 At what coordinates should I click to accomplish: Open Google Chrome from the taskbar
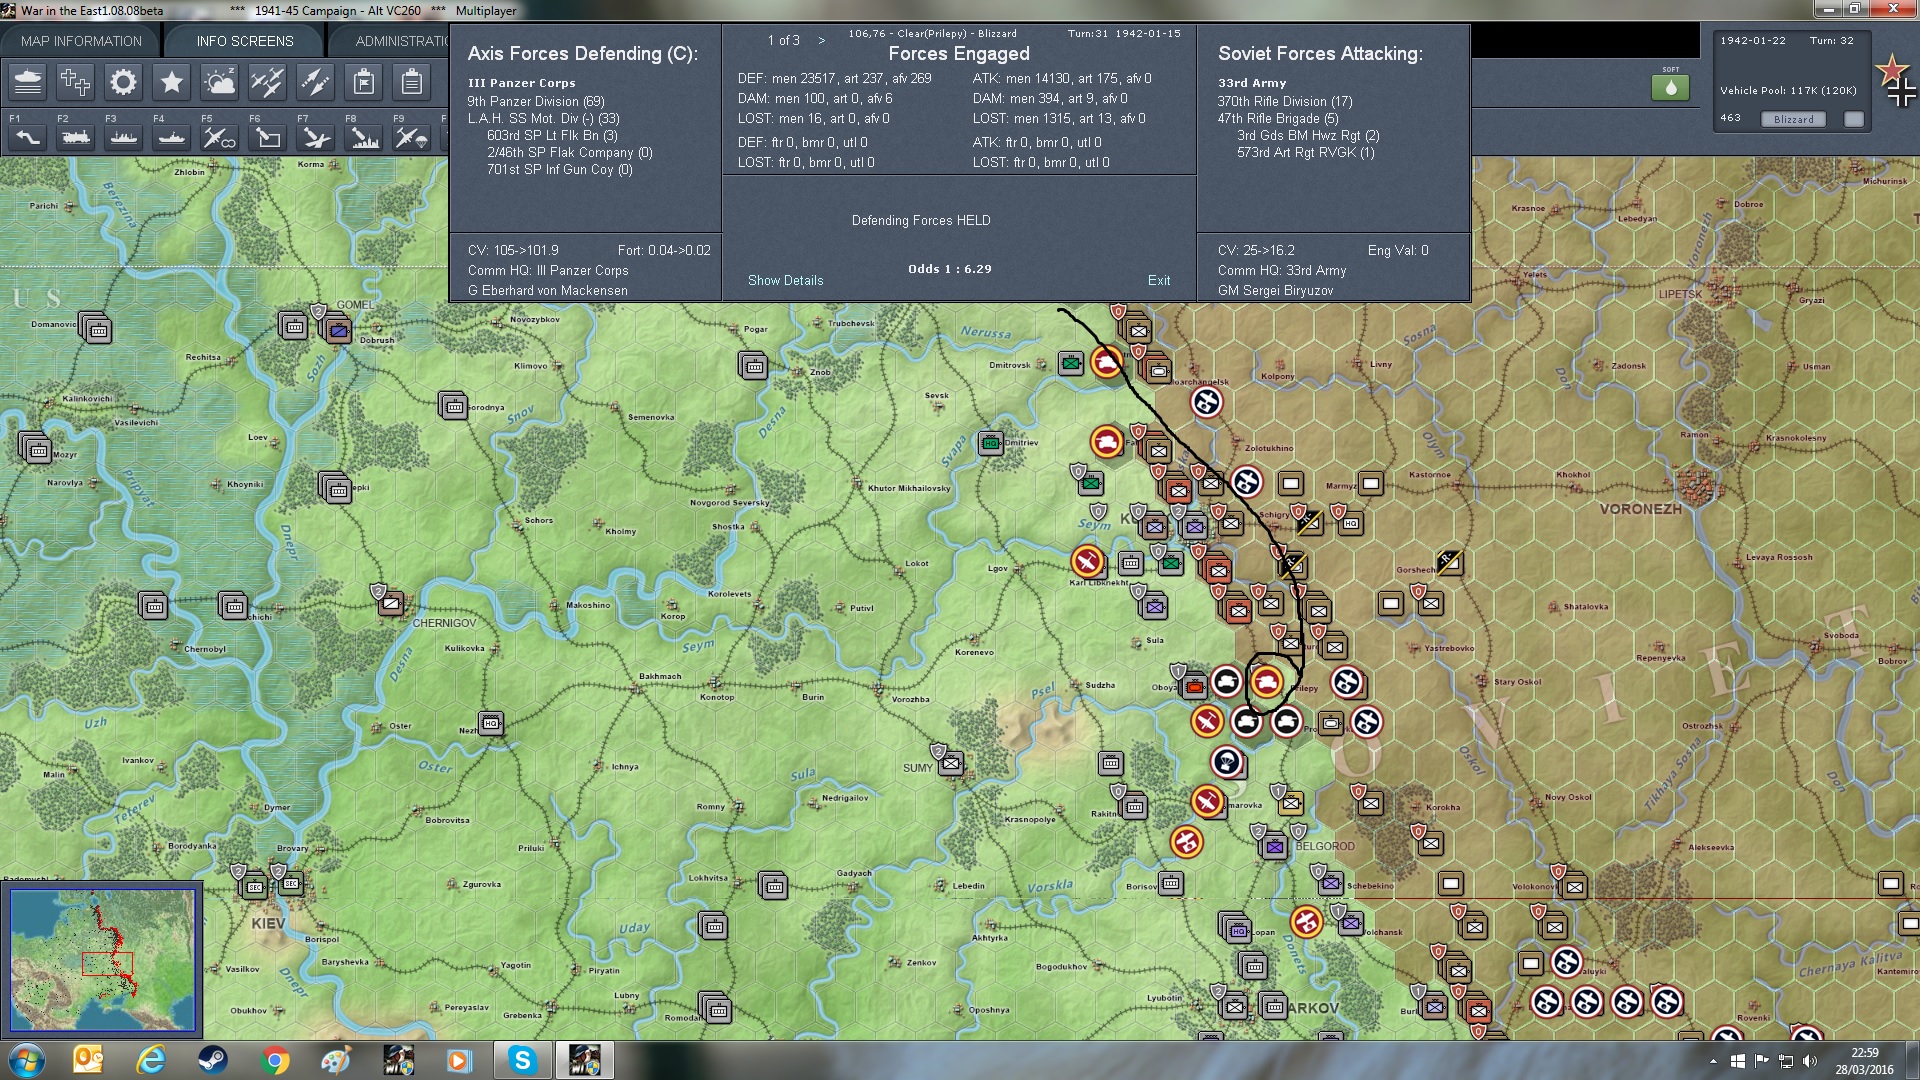(275, 1060)
